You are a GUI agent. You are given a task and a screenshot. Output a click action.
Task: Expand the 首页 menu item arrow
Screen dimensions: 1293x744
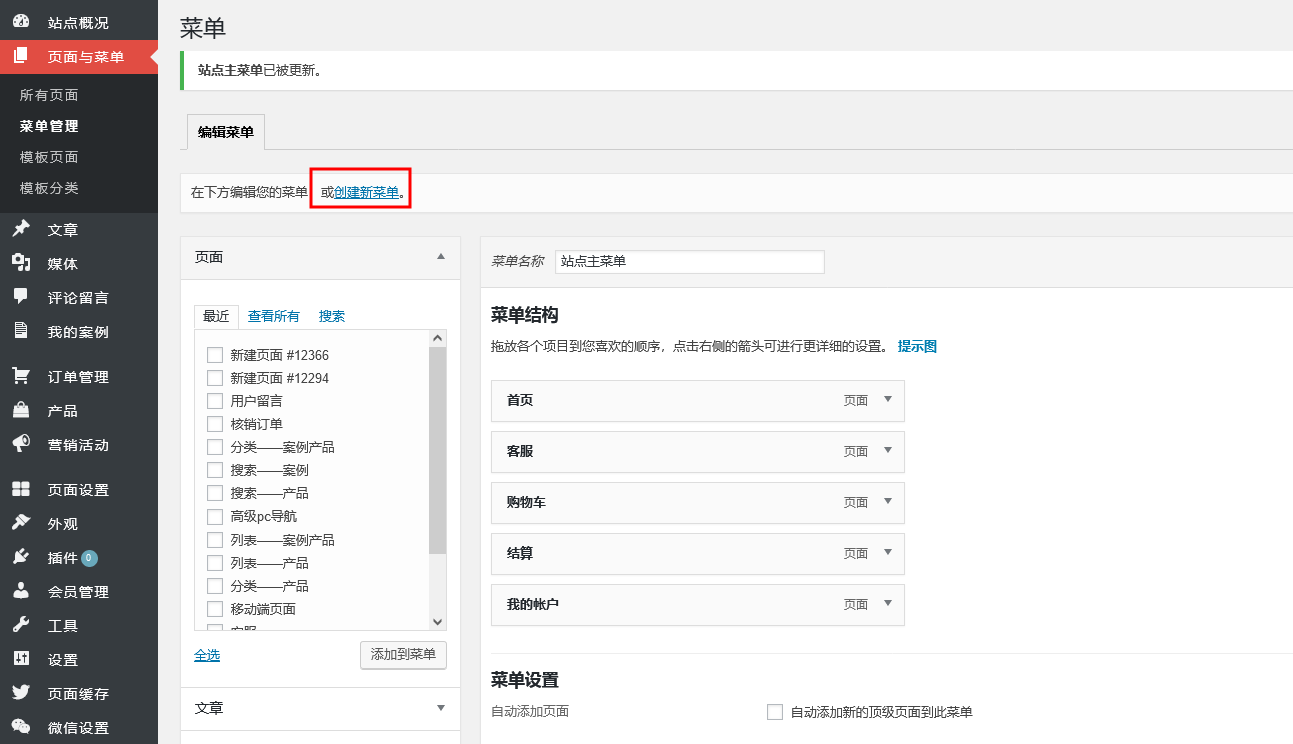(886, 399)
